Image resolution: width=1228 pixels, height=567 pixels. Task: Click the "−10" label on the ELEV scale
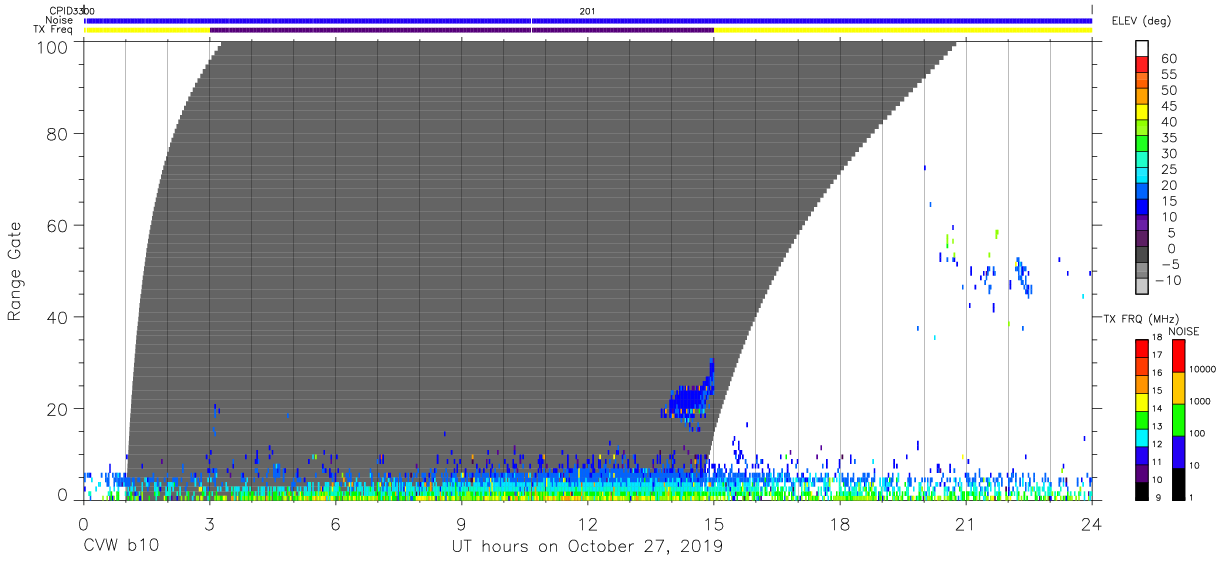pyautogui.click(x=1169, y=281)
